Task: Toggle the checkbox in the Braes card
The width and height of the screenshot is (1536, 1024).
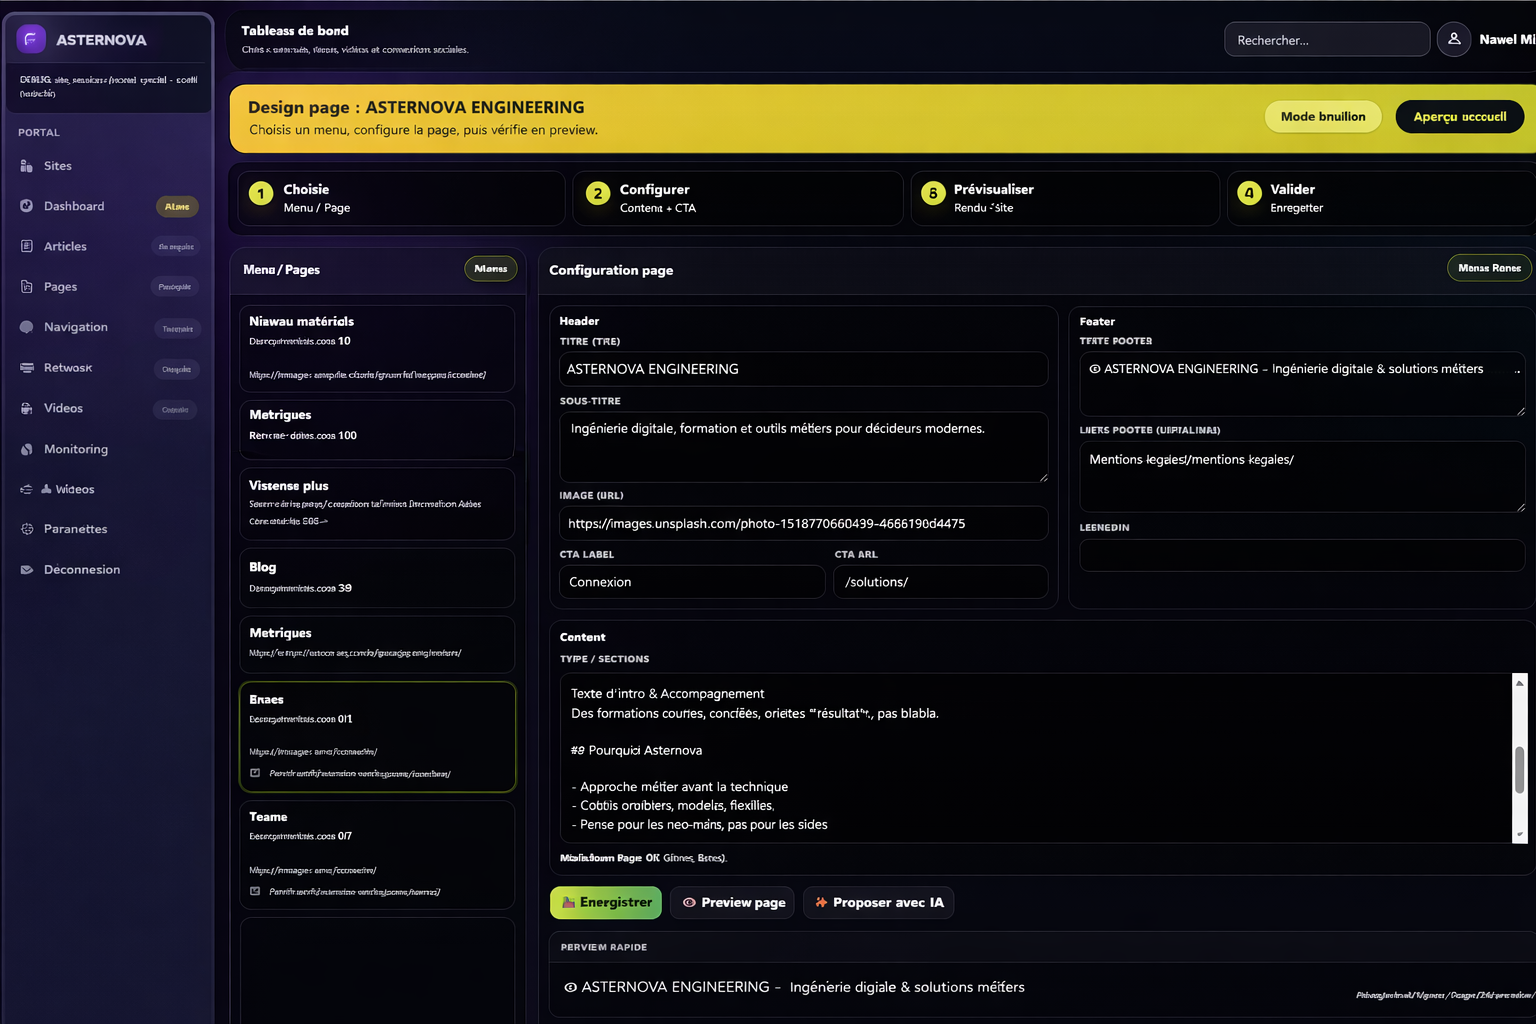Action: [x=256, y=773]
